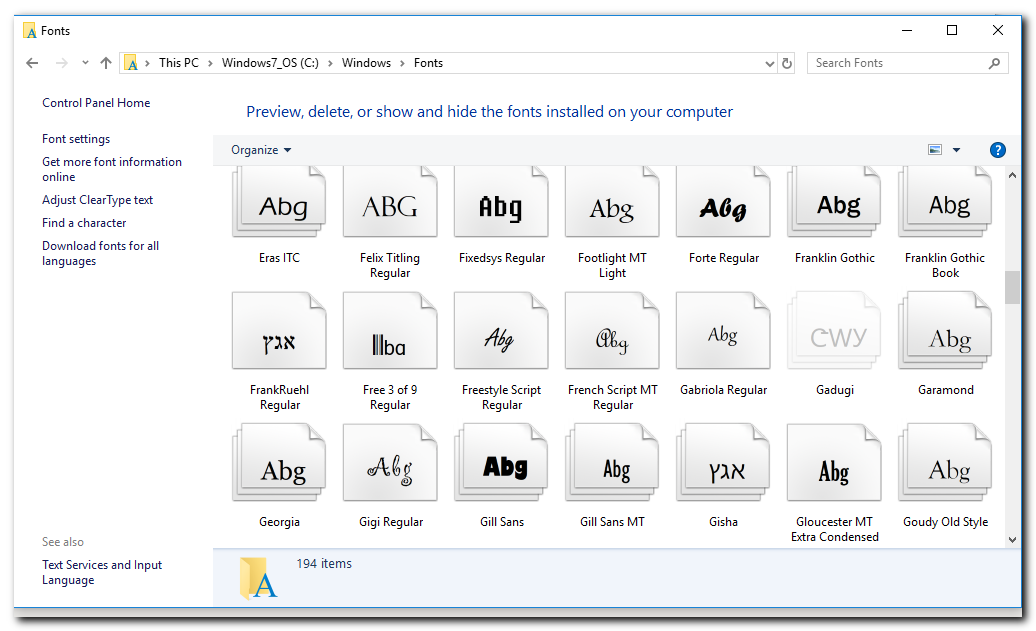Open the address bar history dropdown

click(x=769, y=63)
